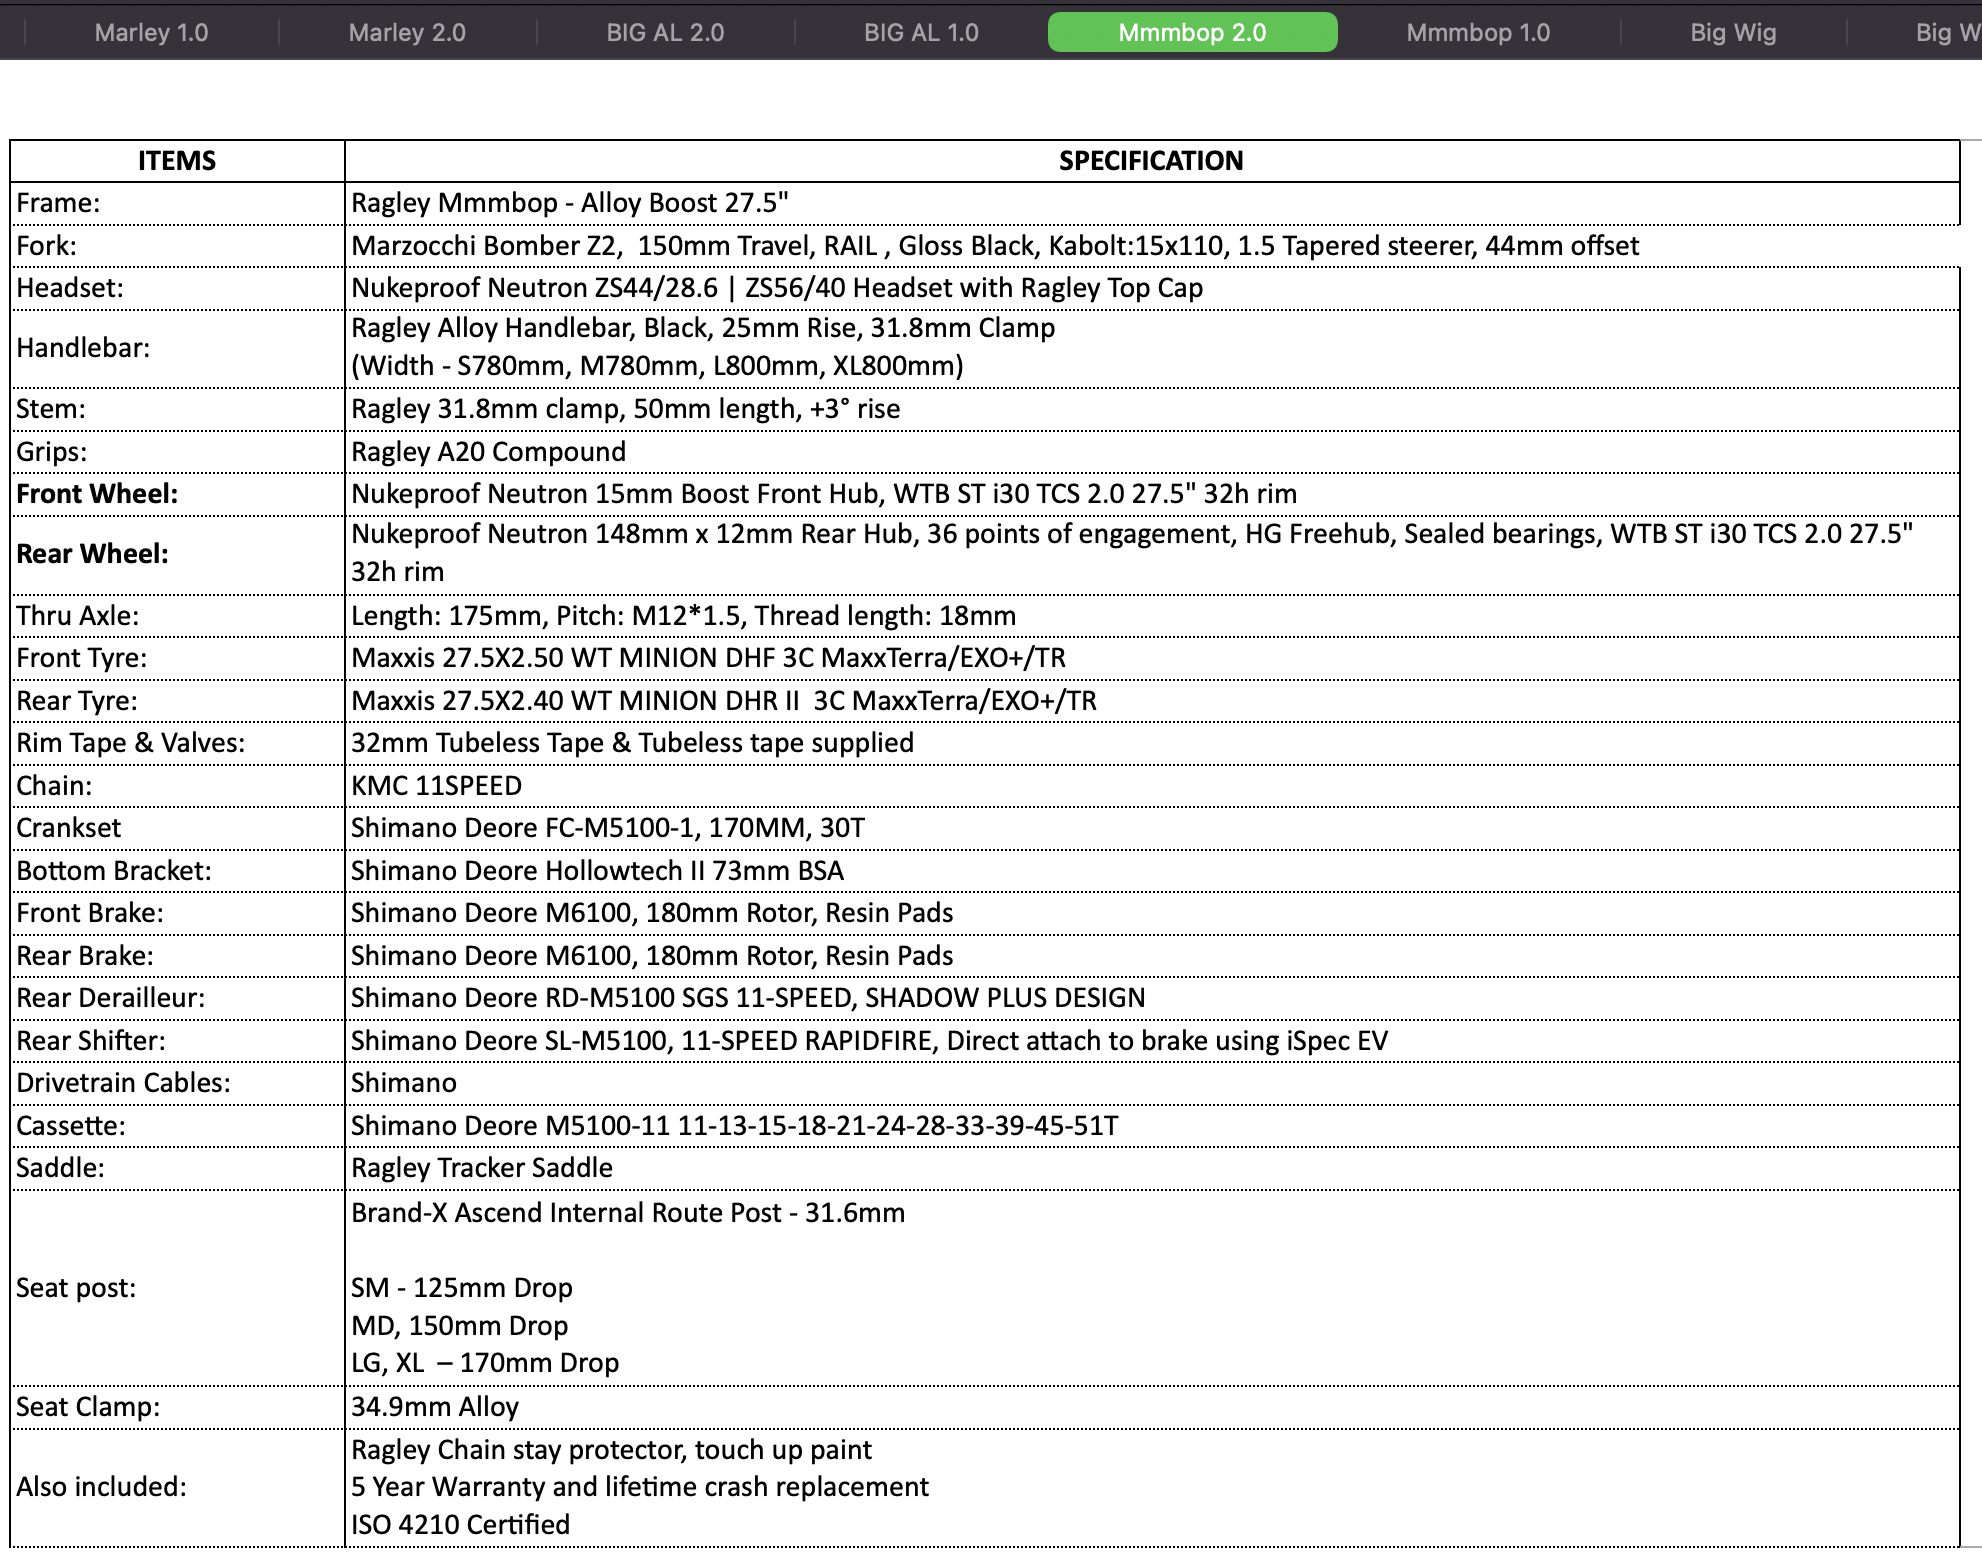Select the KMC 11SPEED chain cell
The width and height of the screenshot is (1982, 1560).
(437, 786)
